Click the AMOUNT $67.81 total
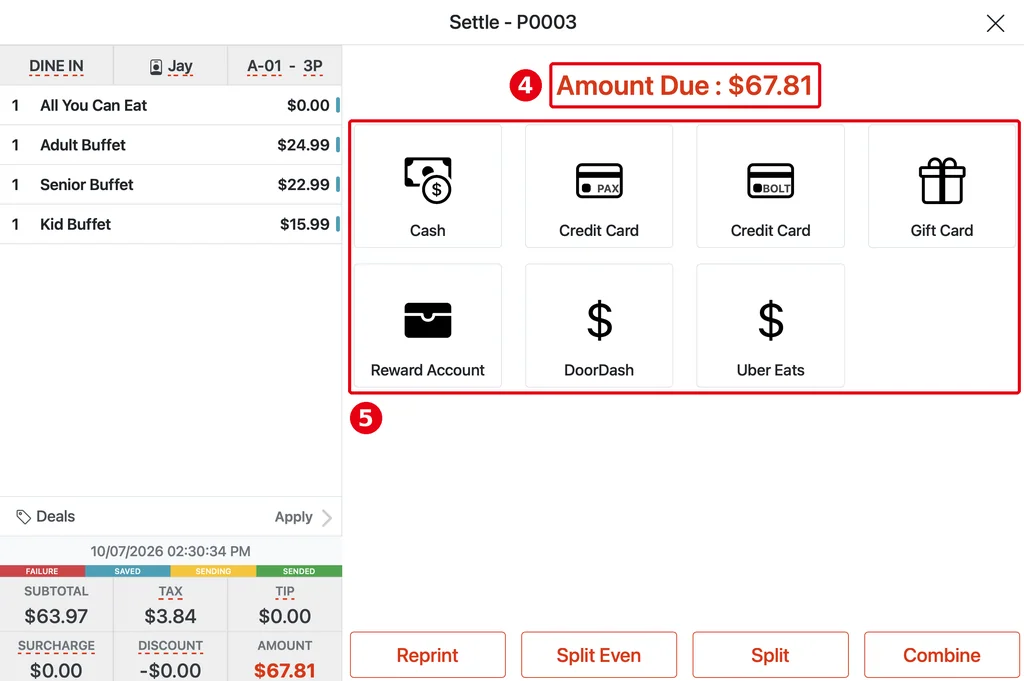This screenshot has height=681, width=1024. (x=285, y=670)
